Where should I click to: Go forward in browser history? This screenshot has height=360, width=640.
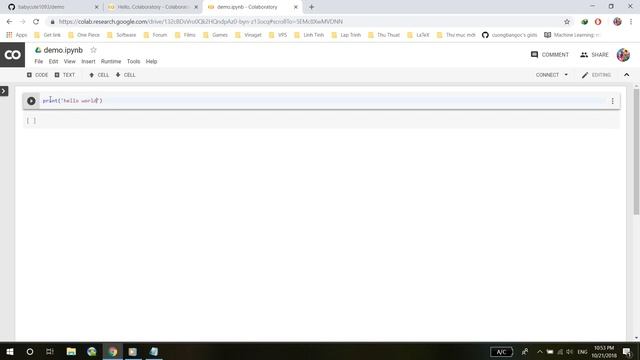22,22
